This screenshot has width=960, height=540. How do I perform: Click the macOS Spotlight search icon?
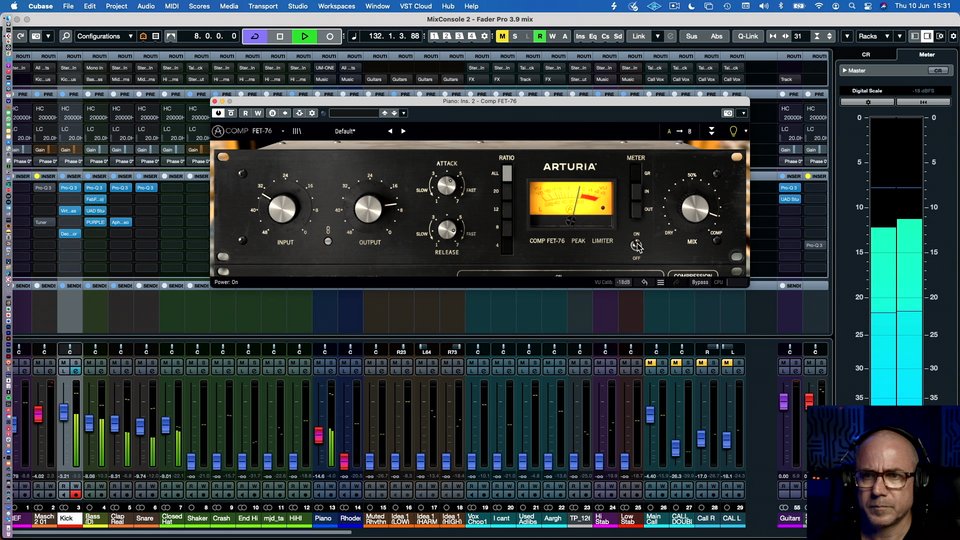[x=852, y=6]
